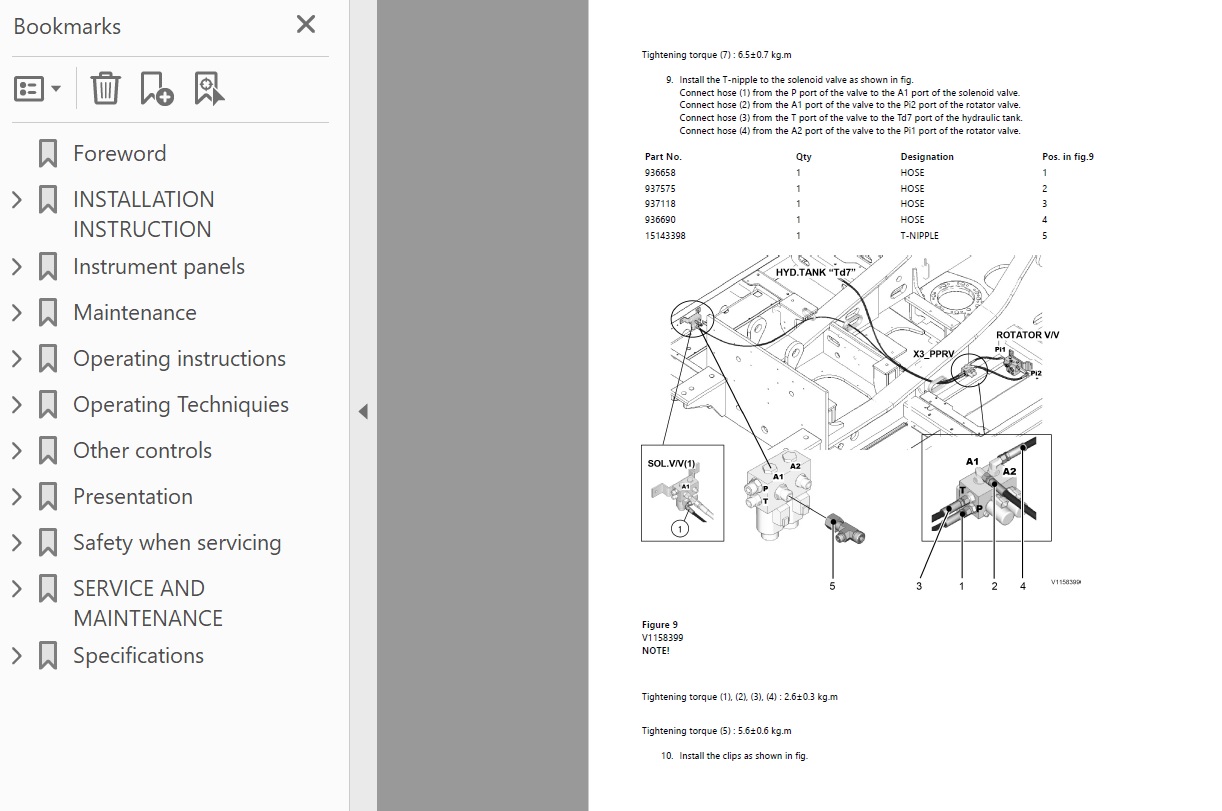Viewport: 1222px width, 811px height.
Task: Expand the Instrument panels bookmark
Action: (16, 267)
